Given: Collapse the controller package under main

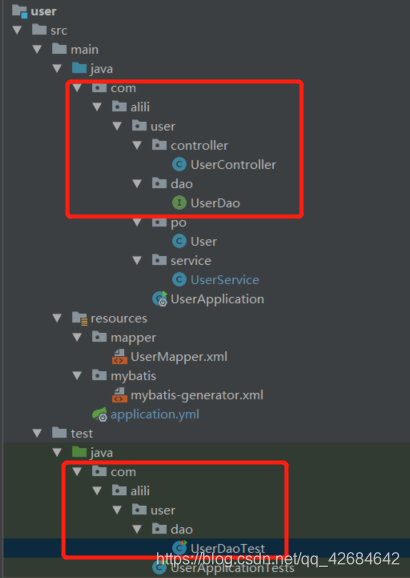Looking at the screenshot, I should point(137,146).
